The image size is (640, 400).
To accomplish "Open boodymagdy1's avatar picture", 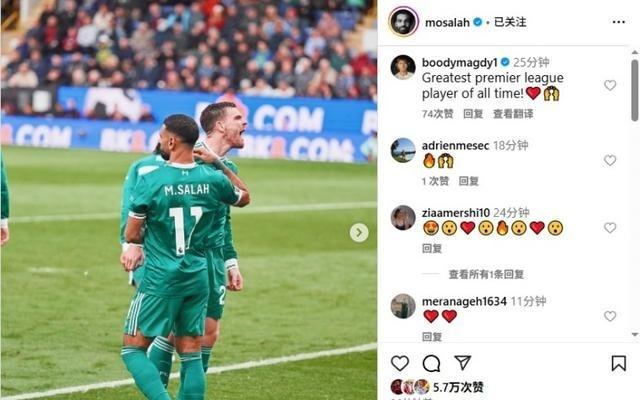I will click(x=403, y=67).
